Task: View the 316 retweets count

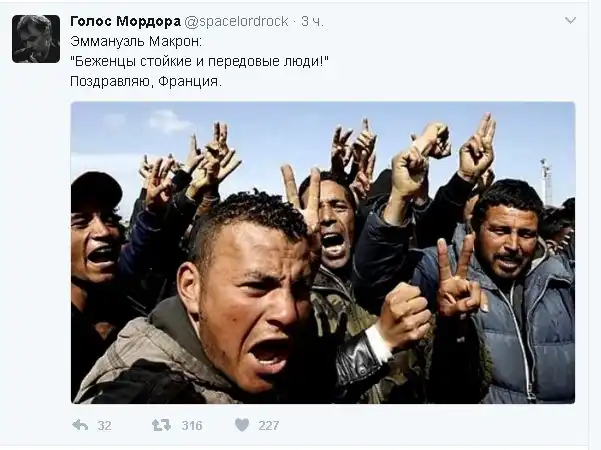Action: (192, 425)
